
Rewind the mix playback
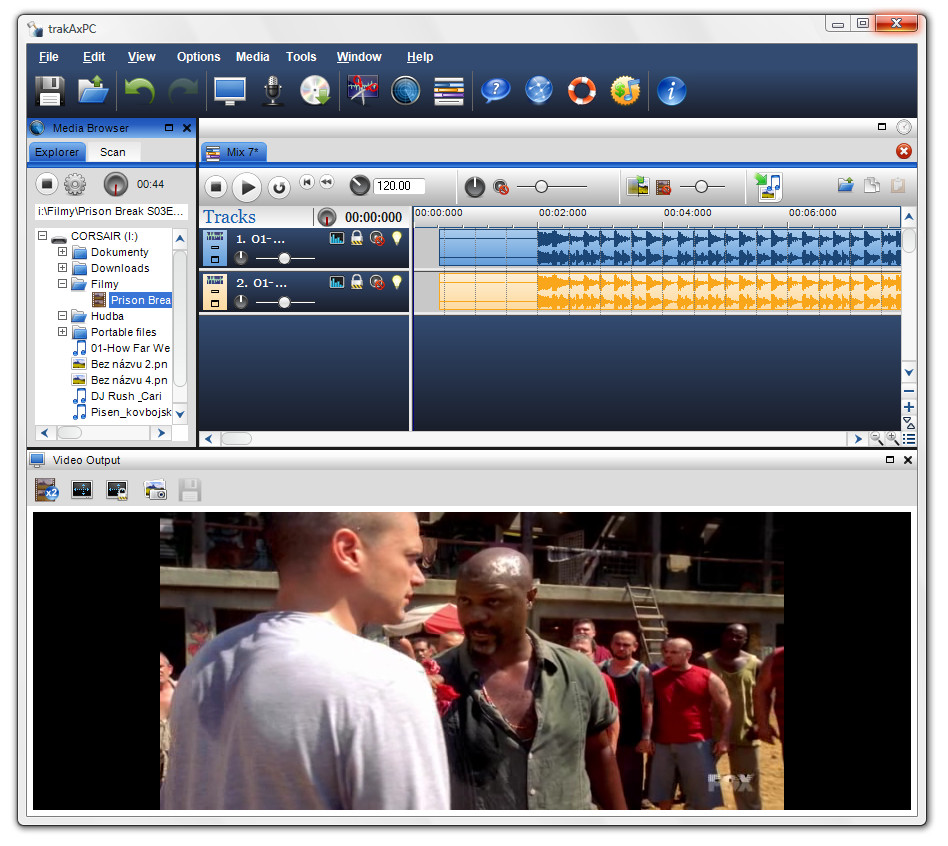point(327,182)
